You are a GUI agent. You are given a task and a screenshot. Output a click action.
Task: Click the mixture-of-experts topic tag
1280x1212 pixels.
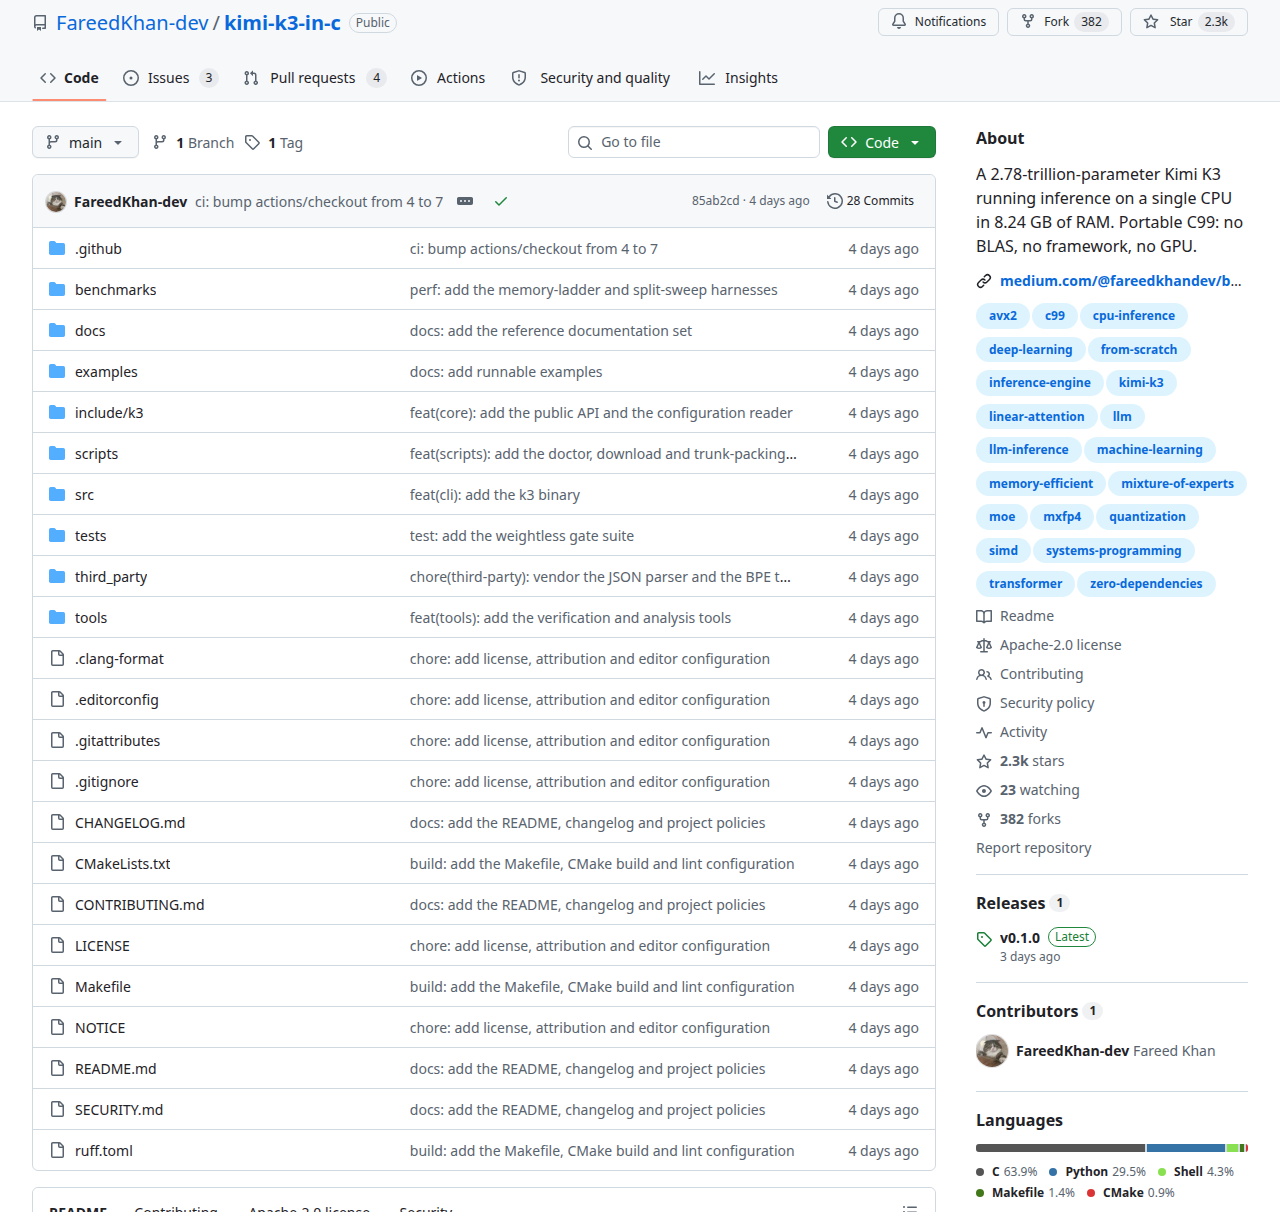1177,483
